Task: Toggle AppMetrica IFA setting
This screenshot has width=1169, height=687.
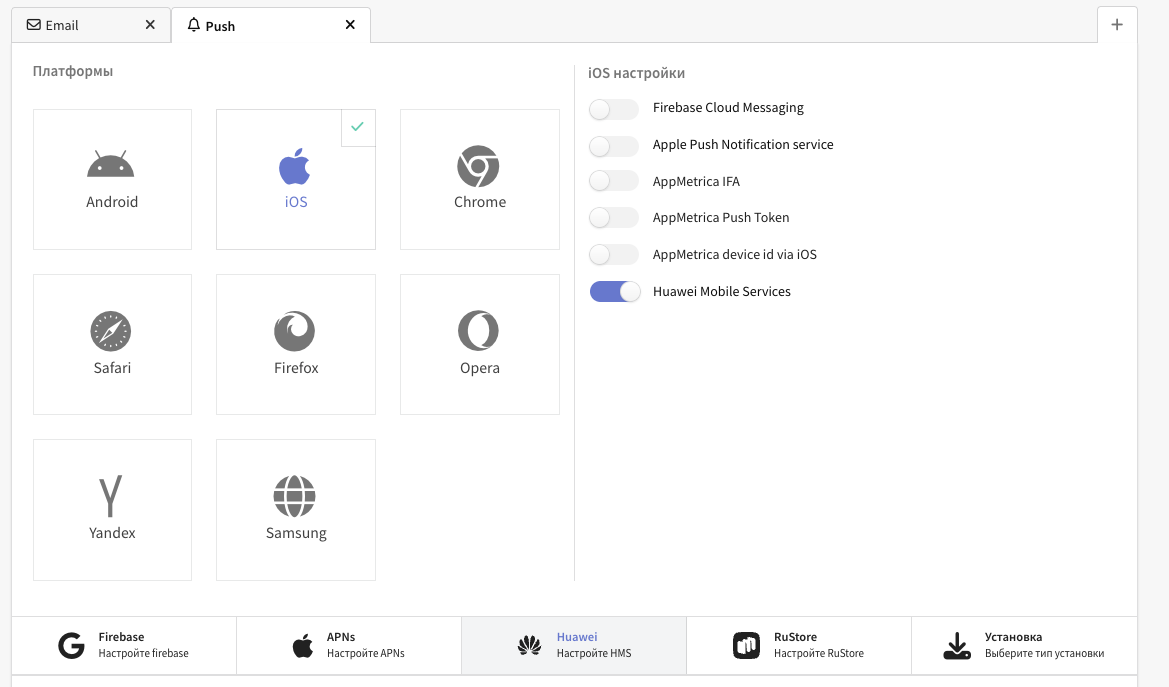Action: (x=614, y=182)
